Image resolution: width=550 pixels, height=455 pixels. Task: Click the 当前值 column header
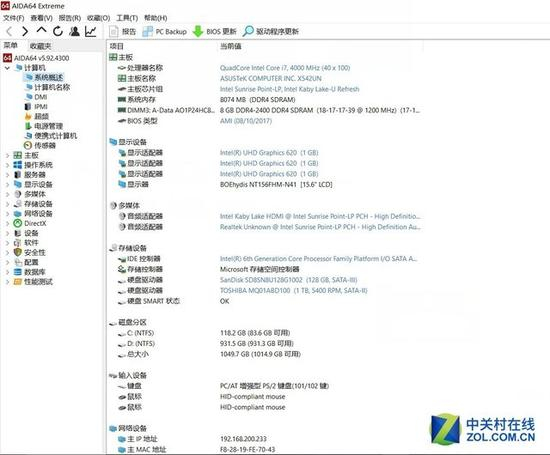pos(230,46)
